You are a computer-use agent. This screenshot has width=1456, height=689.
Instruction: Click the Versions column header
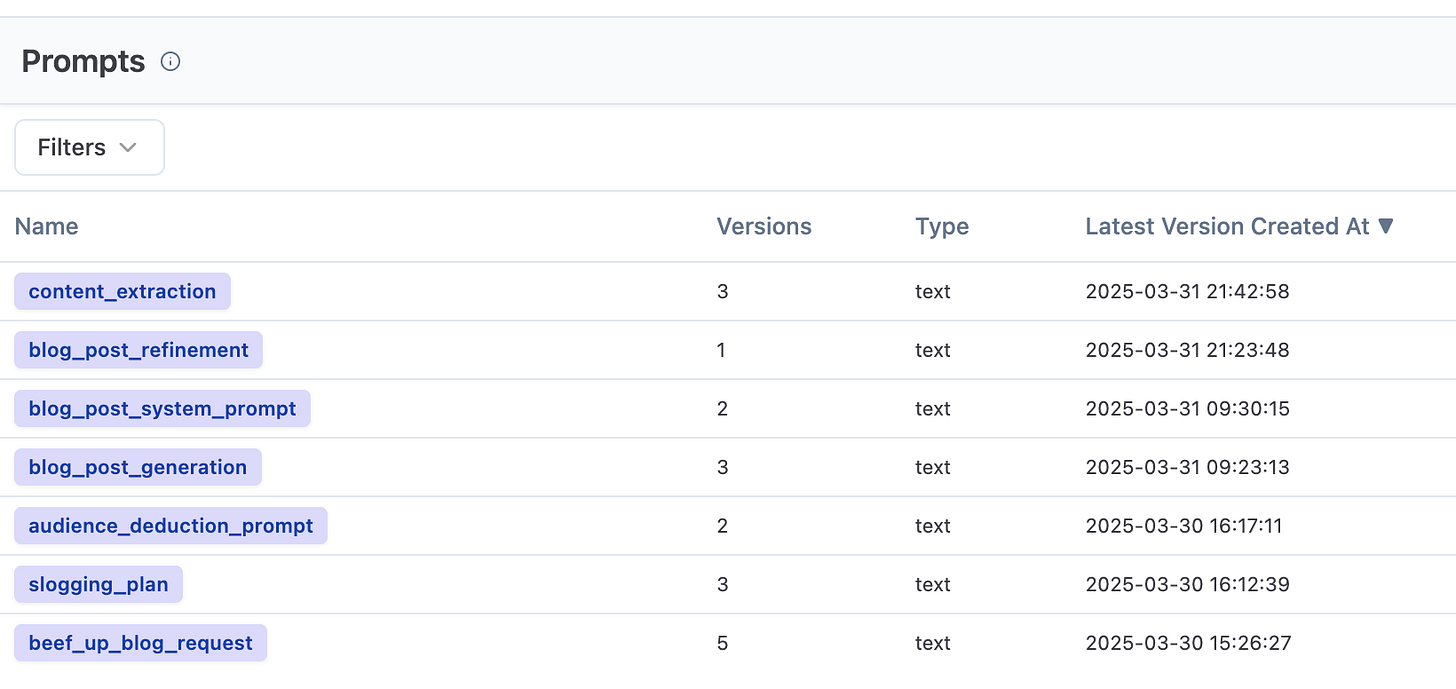pos(764,226)
